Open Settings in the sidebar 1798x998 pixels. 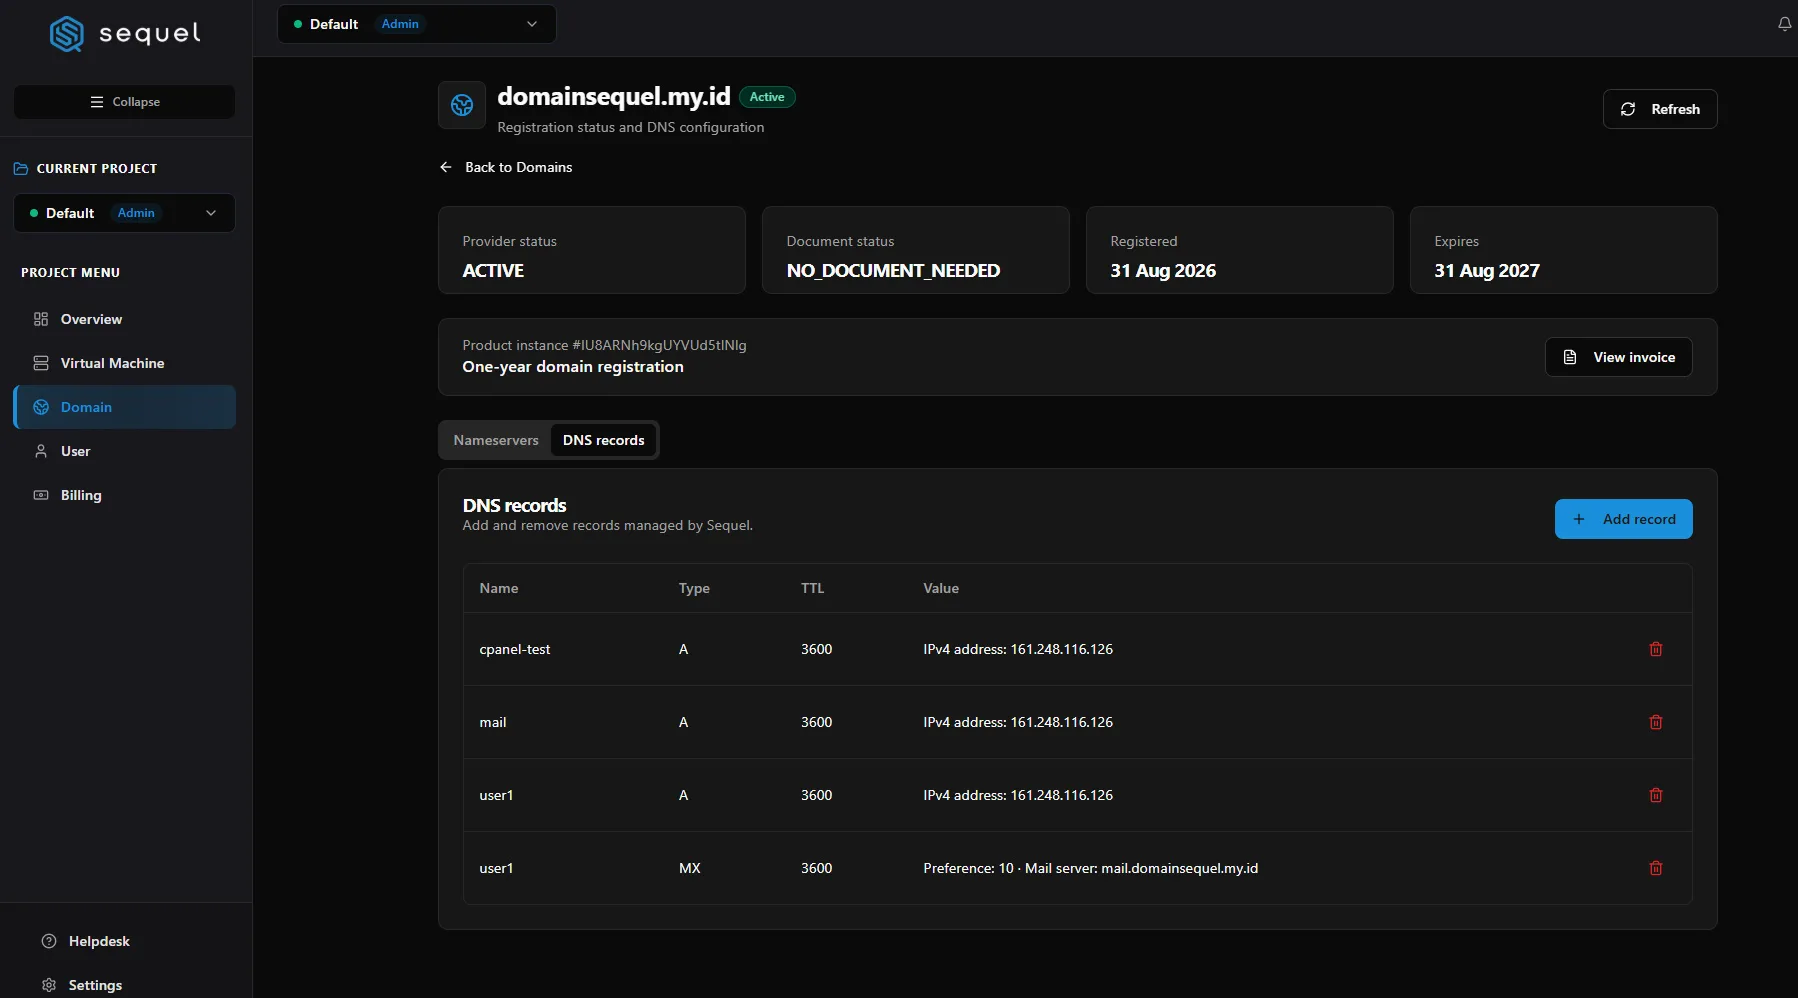click(x=95, y=985)
